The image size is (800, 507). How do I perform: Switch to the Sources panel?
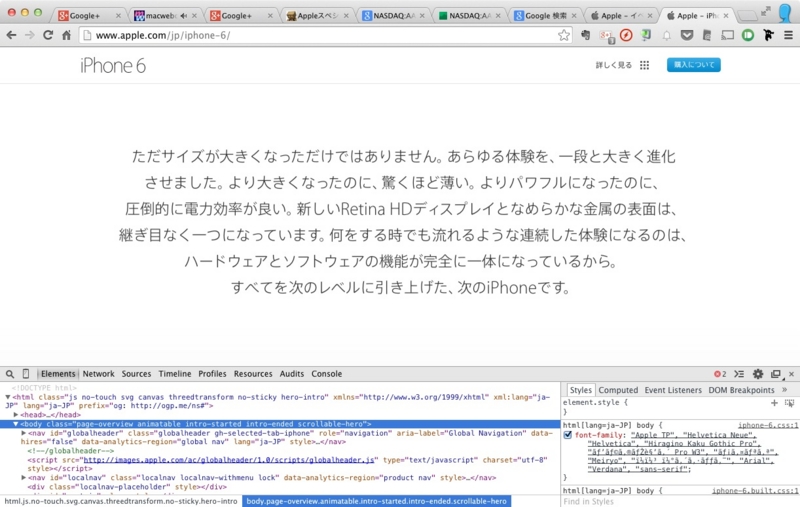136,374
